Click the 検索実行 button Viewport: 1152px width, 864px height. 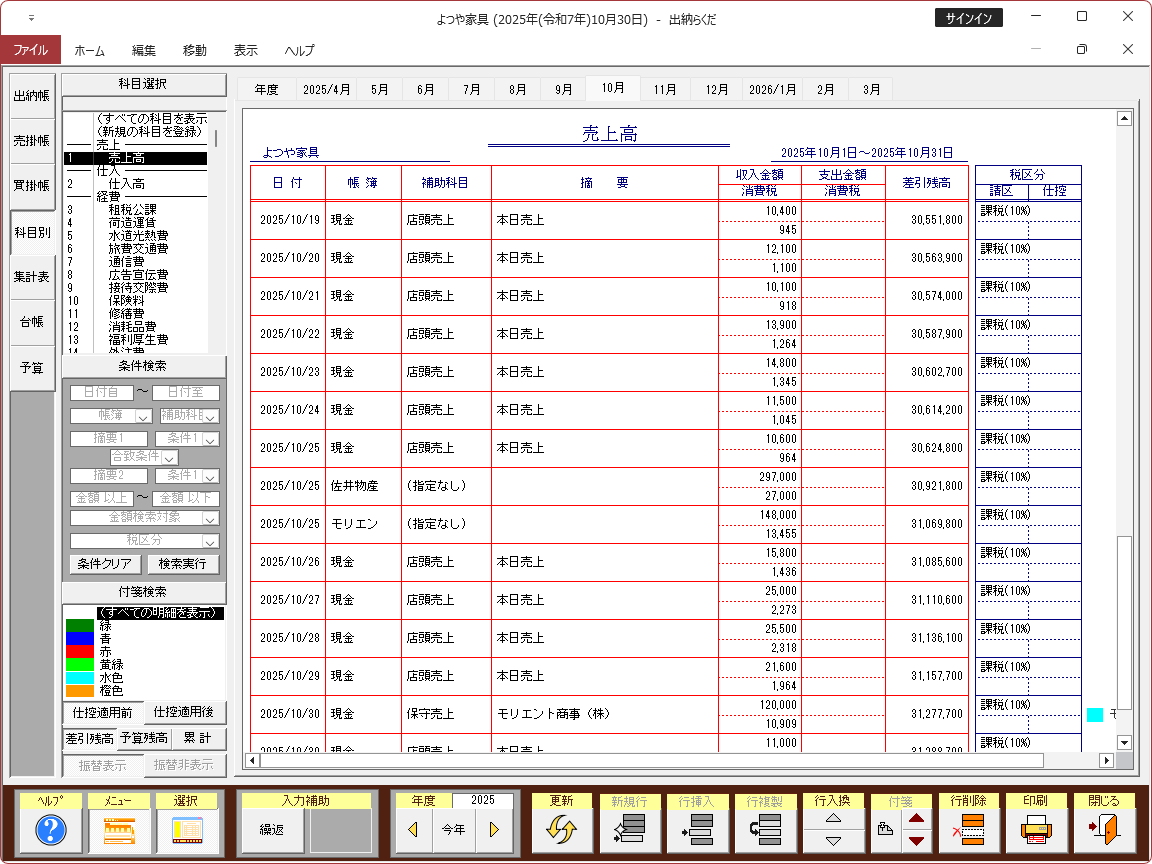(x=183, y=564)
